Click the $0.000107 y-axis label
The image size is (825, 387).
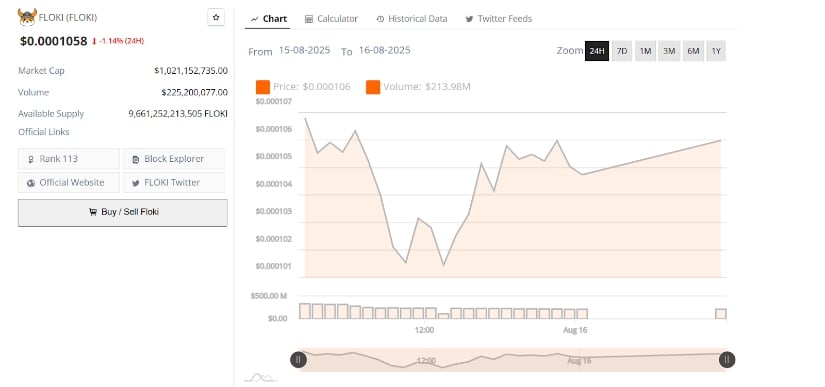point(274,101)
